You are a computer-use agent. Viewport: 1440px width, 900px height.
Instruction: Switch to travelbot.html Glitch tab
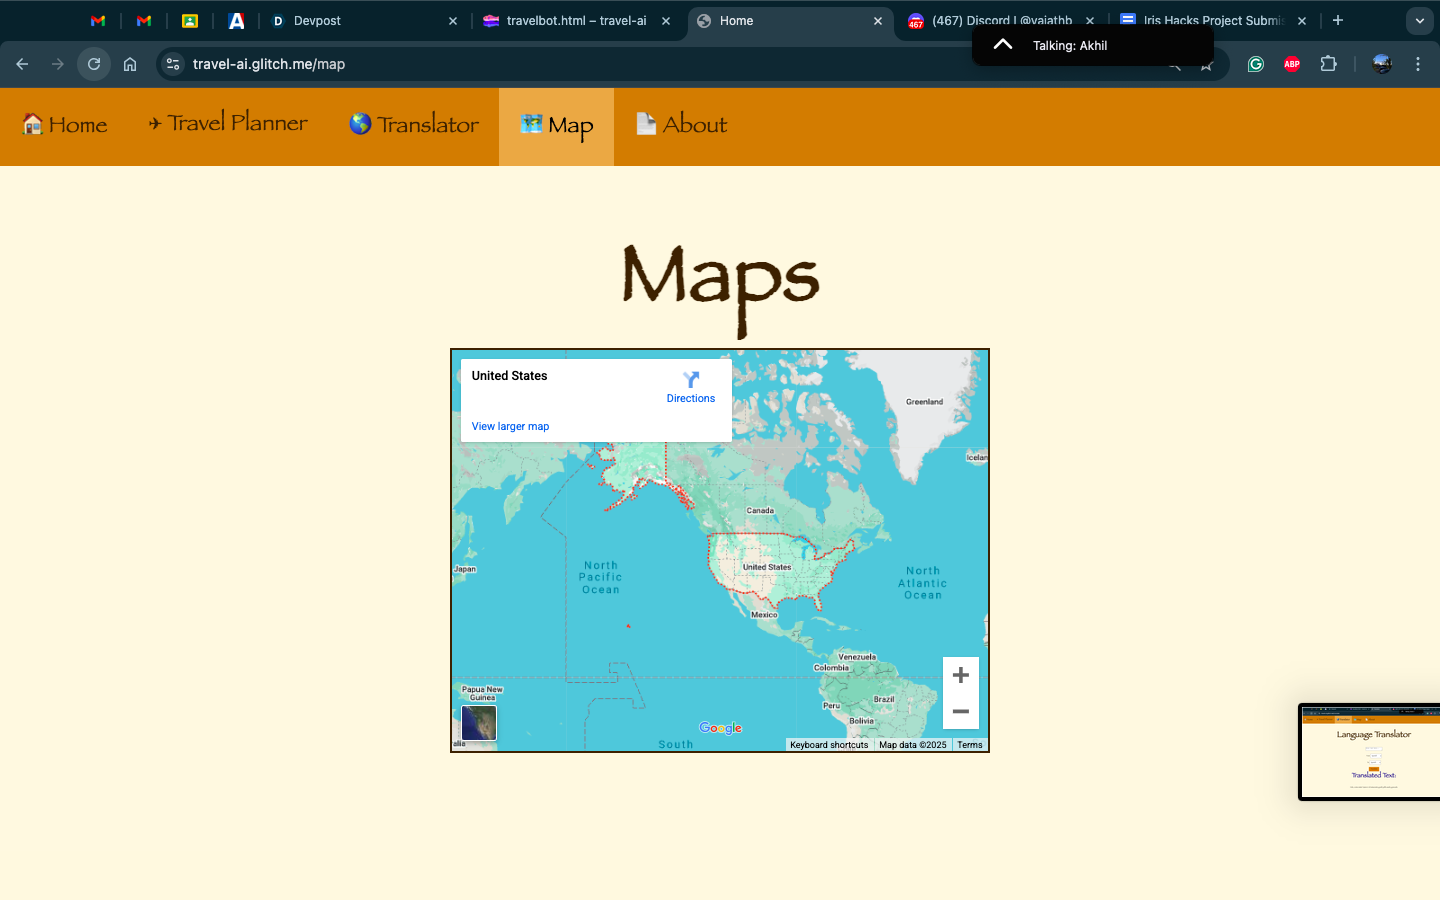point(576,20)
